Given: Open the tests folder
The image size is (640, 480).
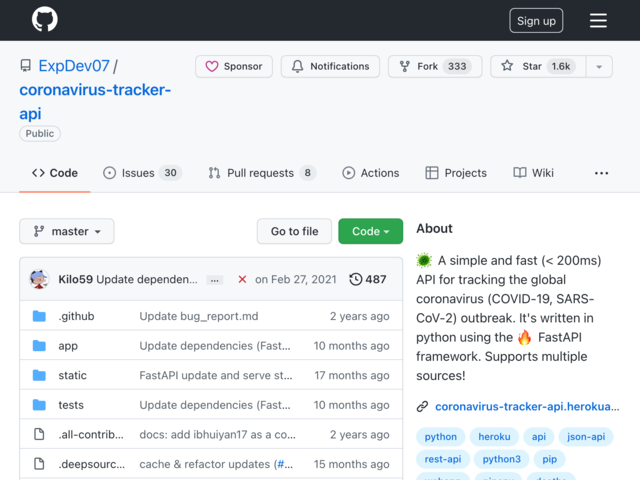Looking at the screenshot, I should [71, 405].
